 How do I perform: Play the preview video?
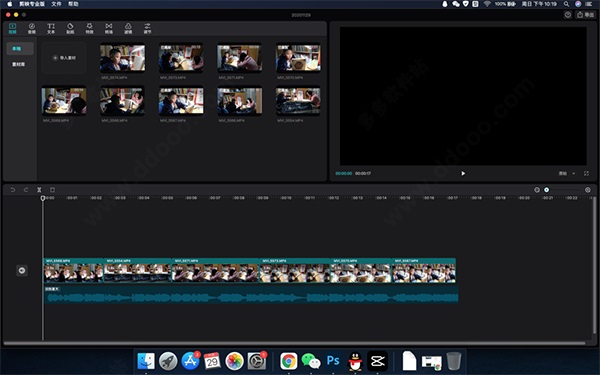463,173
